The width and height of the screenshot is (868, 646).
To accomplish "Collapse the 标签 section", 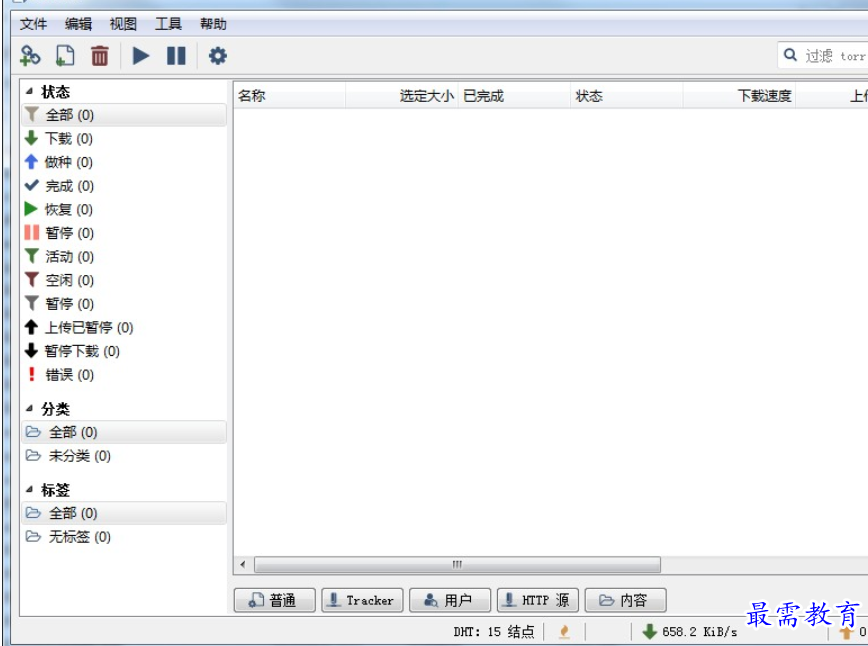I will tap(29, 490).
